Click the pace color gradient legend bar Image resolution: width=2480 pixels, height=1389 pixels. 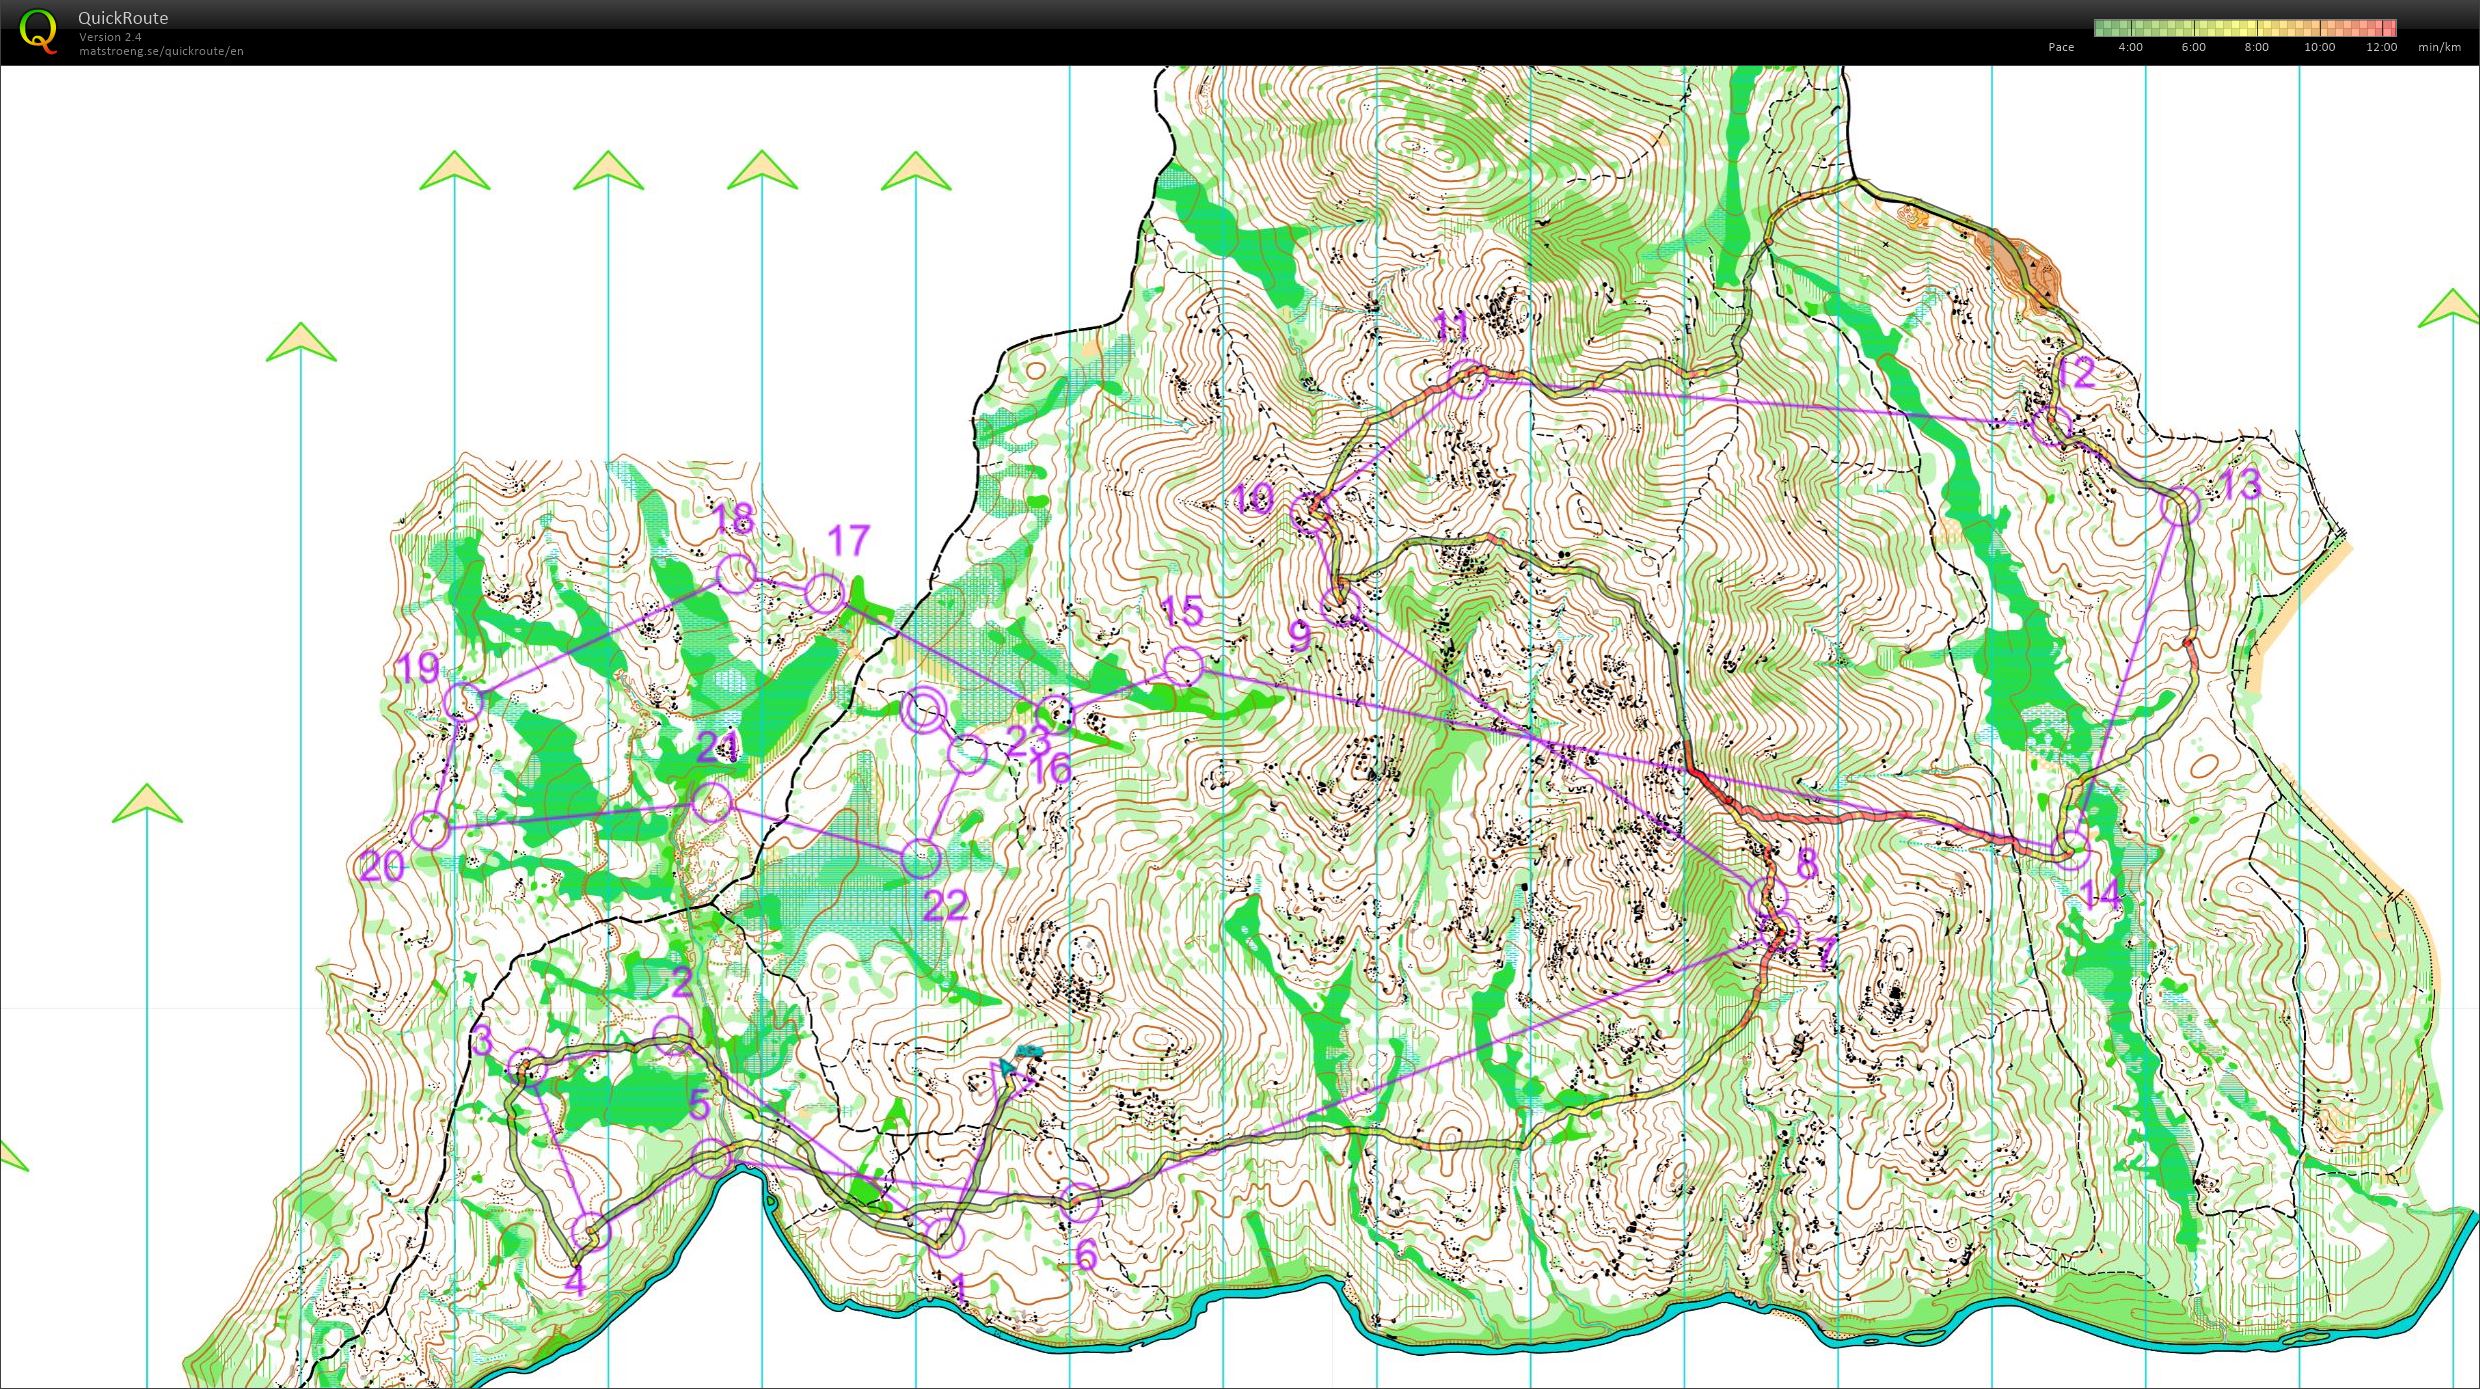click(2244, 28)
